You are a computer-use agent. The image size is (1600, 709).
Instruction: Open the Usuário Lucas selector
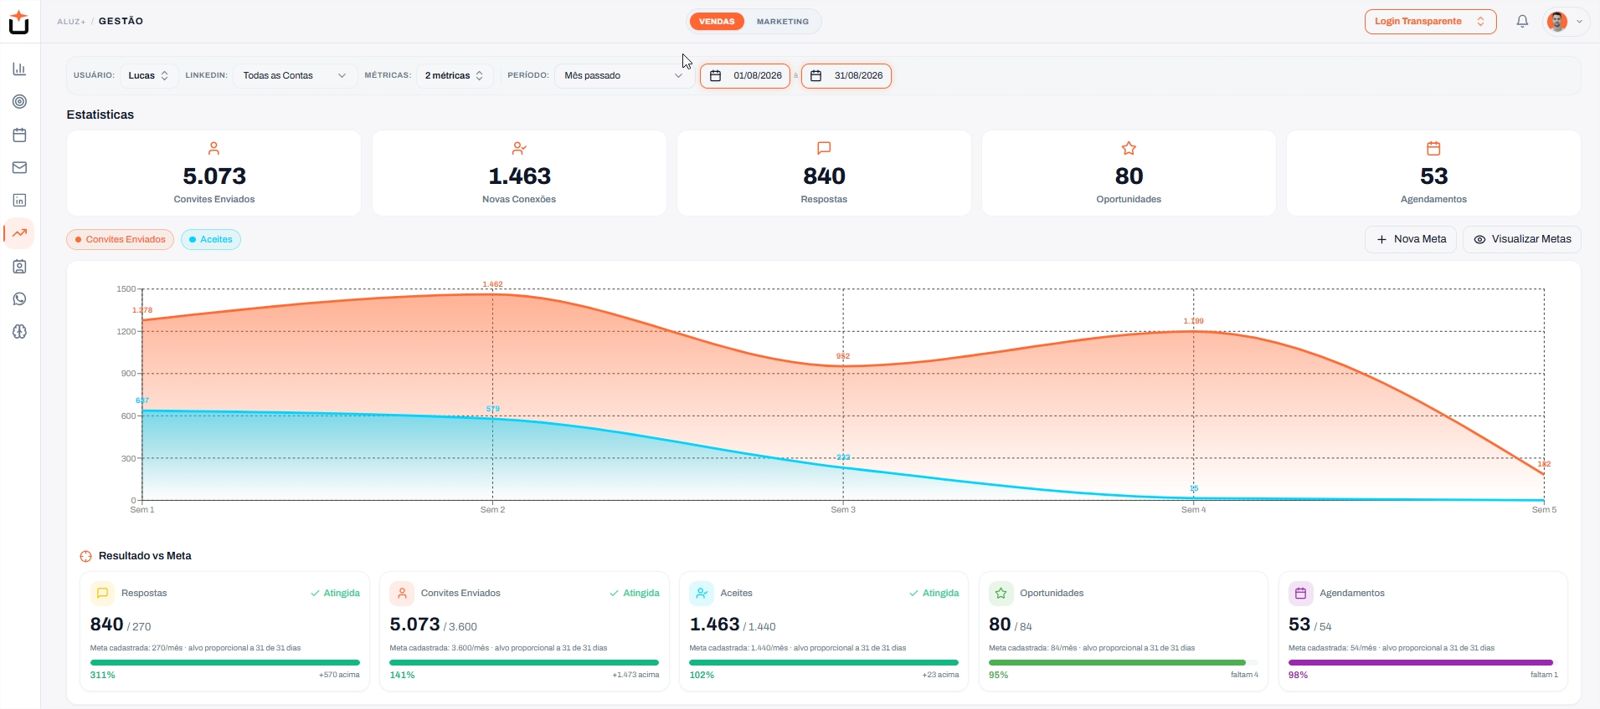pos(149,75)
